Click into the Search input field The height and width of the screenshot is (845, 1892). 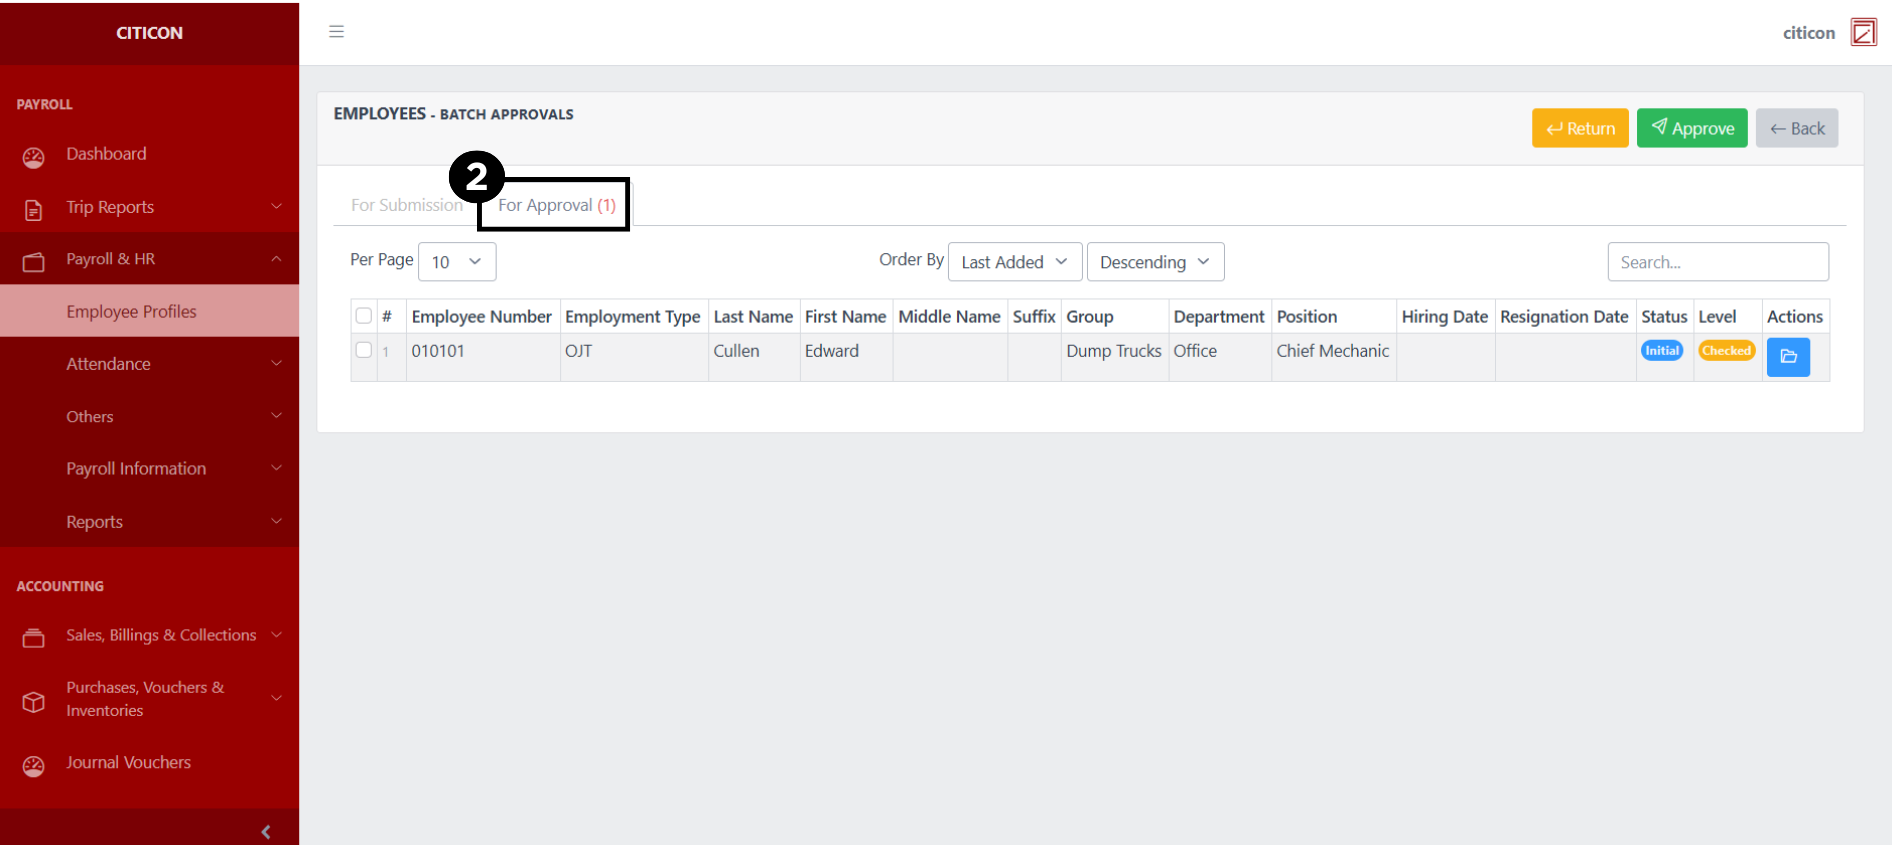1717,262
